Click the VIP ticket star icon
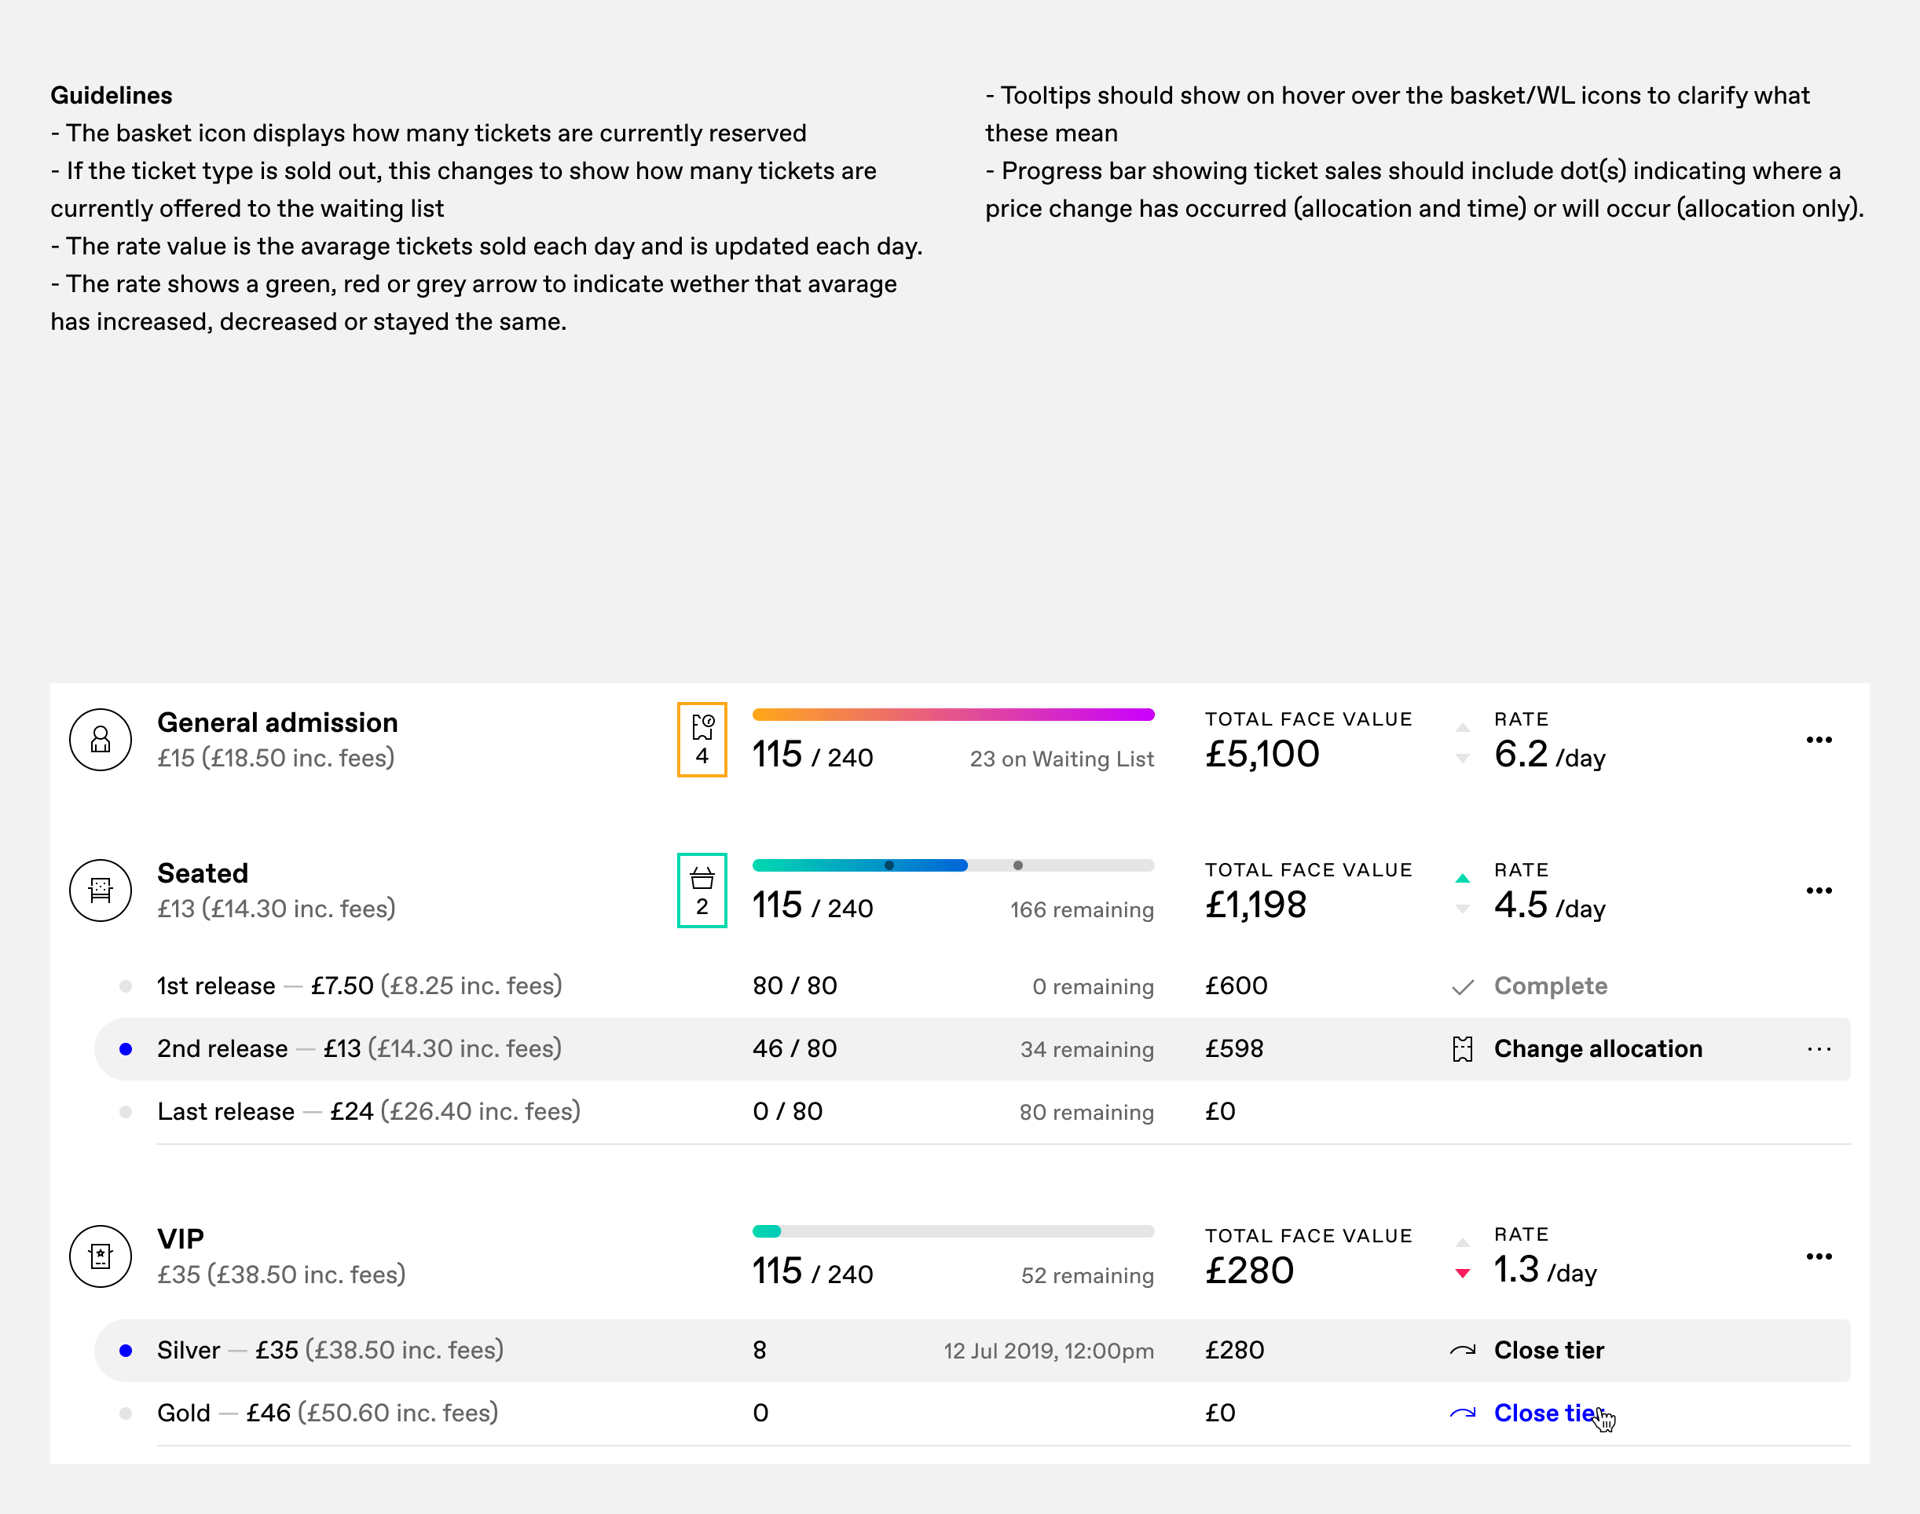Viewport: 1920px width, 1514px height. (100, 1256)
